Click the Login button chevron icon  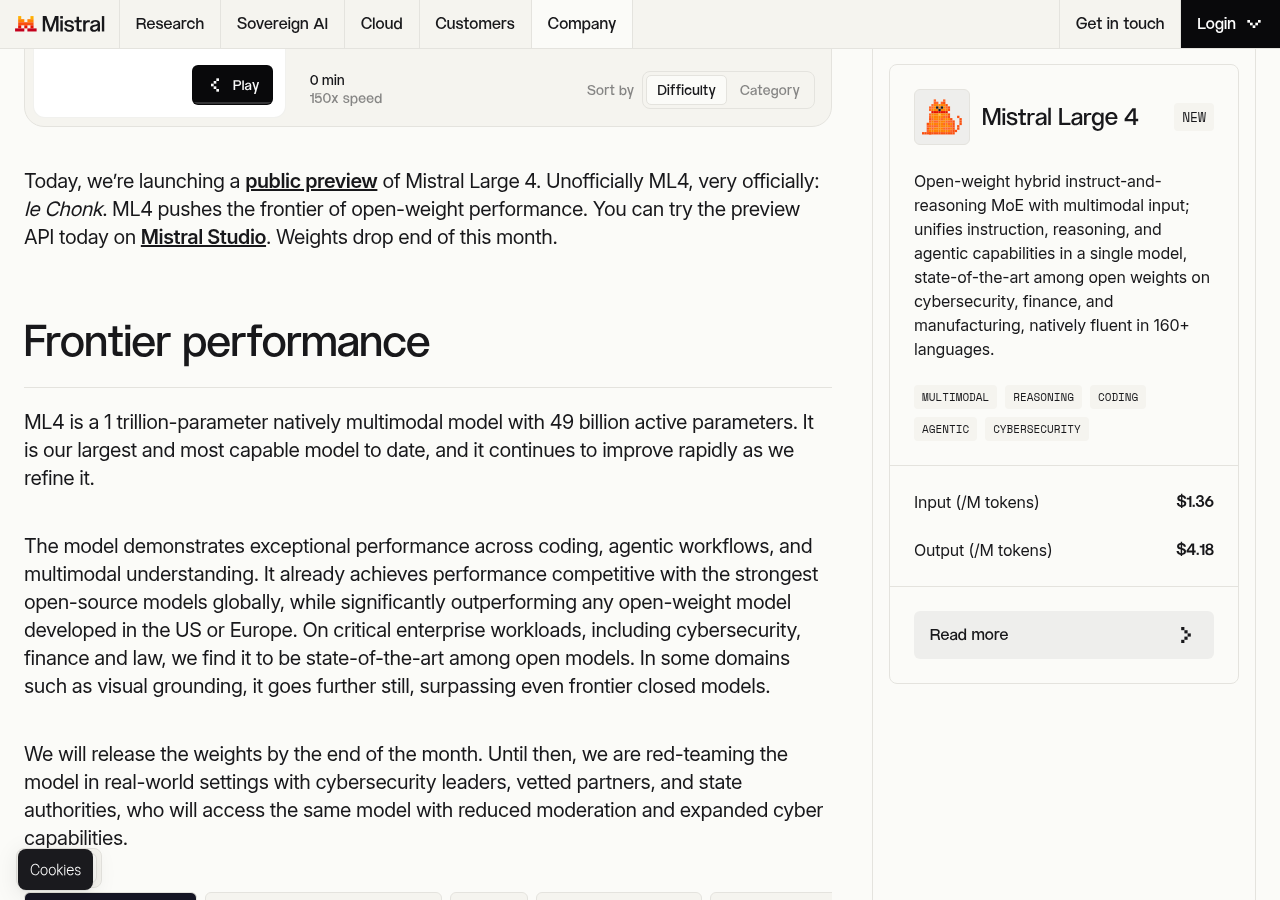click(1254, 24)
